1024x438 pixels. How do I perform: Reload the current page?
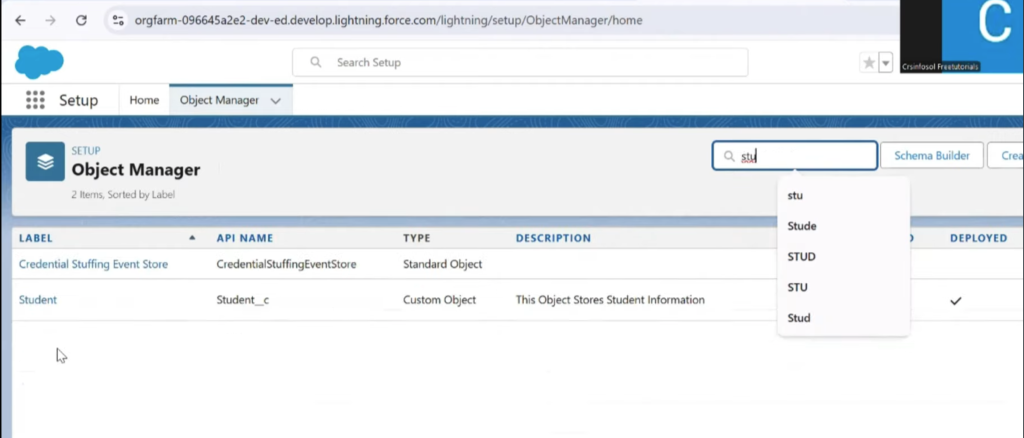tap(81, 20)
